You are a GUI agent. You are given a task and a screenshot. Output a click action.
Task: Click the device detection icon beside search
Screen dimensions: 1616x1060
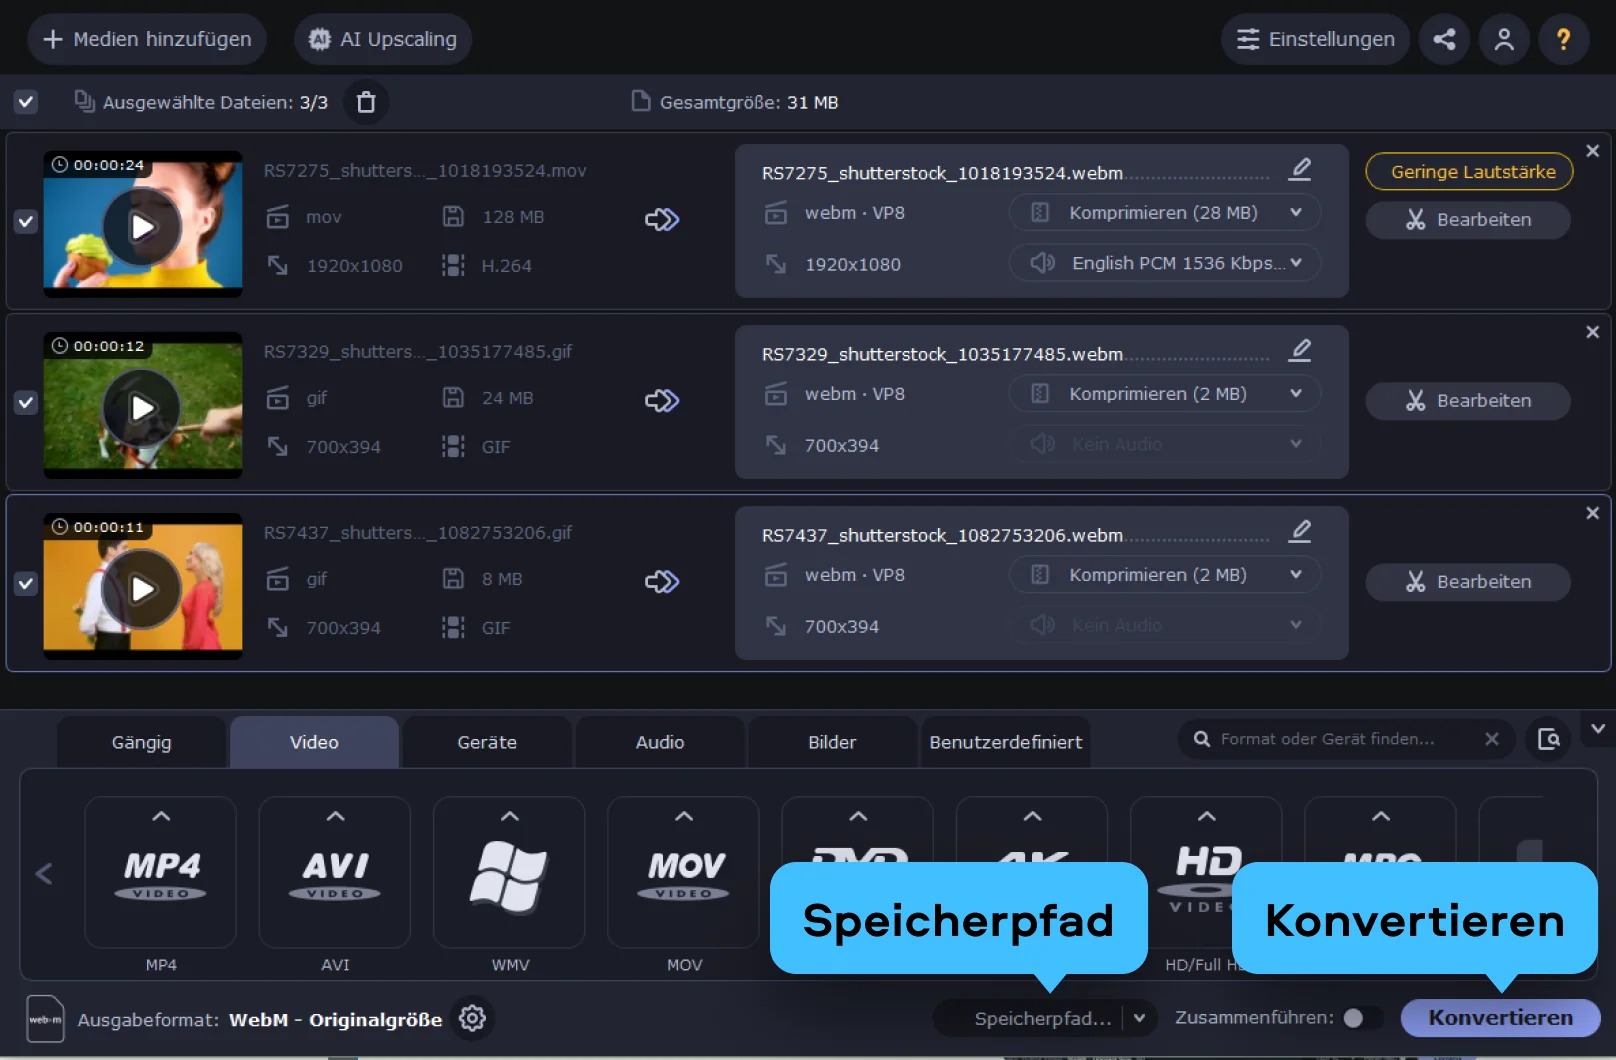pyautogui.click(x=1548, y=739)
